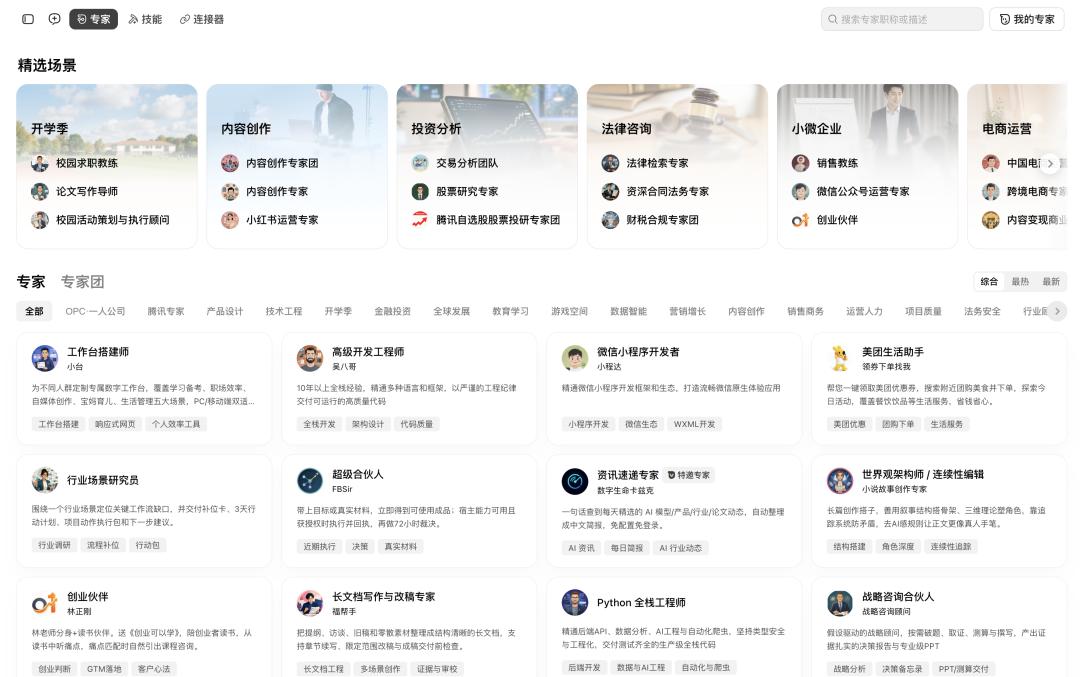Click 股票研究专家 avatar icon

(x=420, y=191)
